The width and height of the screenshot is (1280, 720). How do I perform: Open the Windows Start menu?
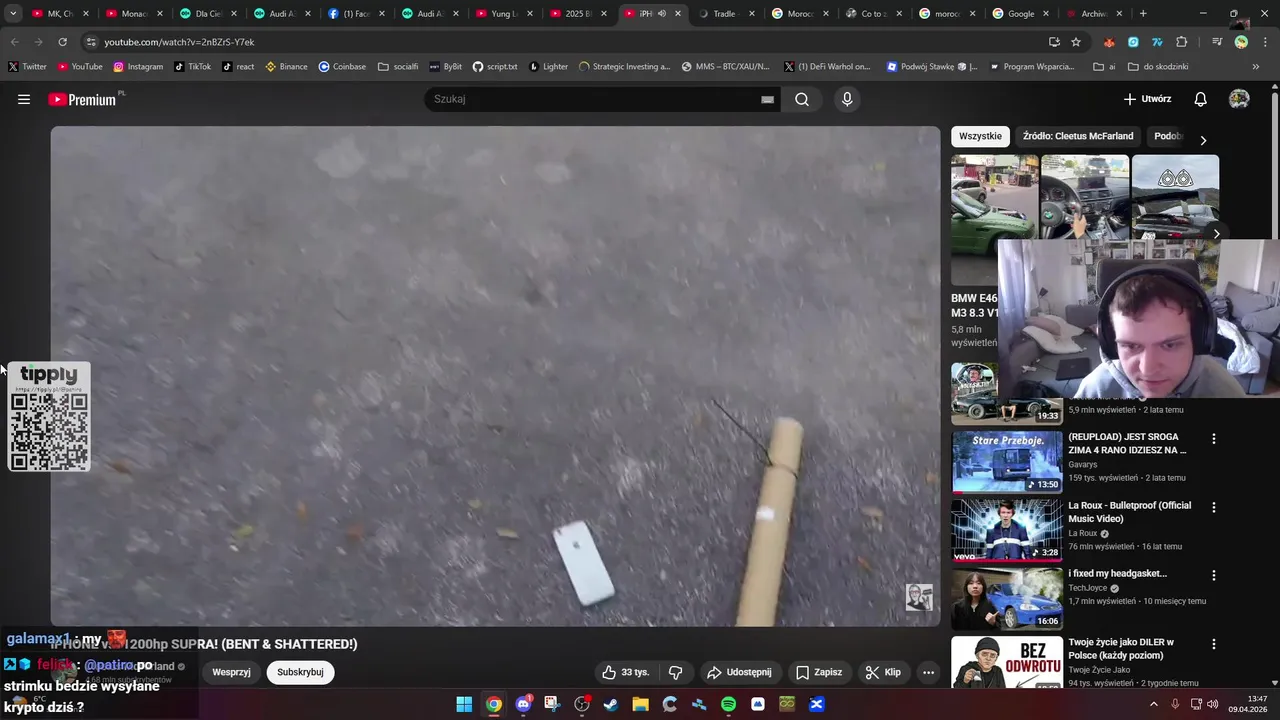point(464,704)
